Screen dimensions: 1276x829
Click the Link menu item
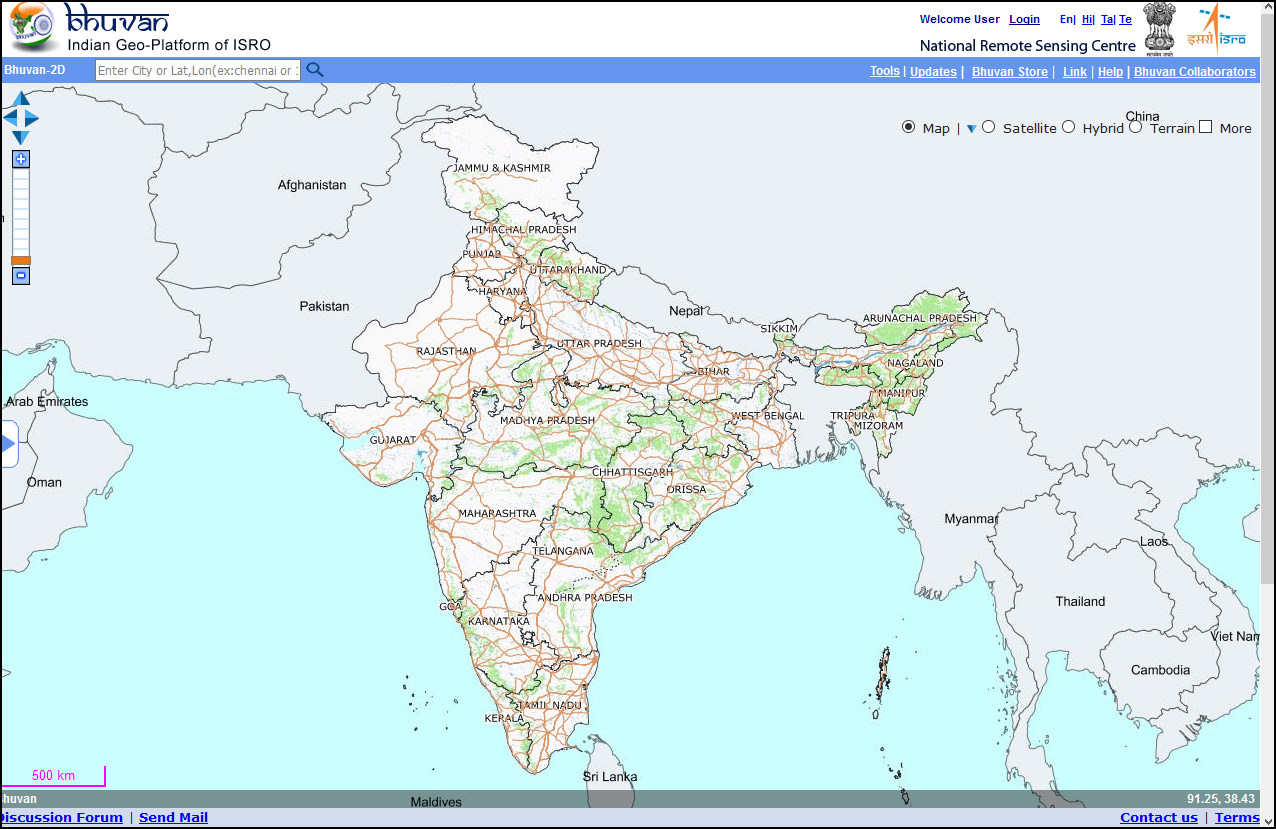1075,72
